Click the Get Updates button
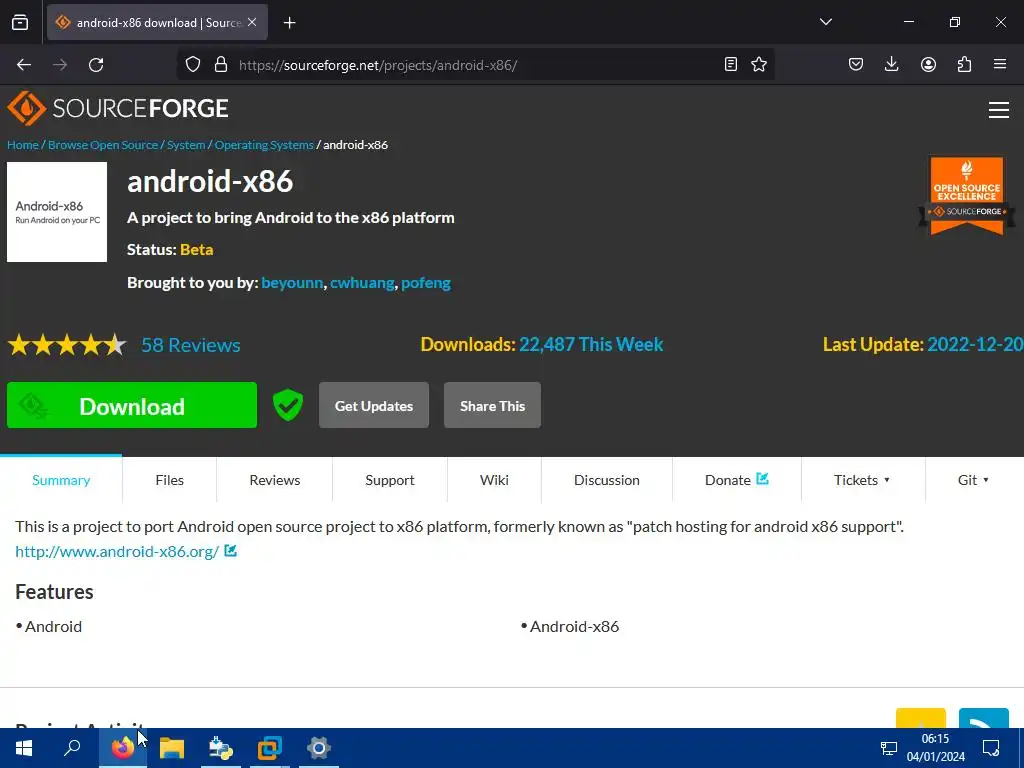Screen dimensions: 1024x768 374,406
